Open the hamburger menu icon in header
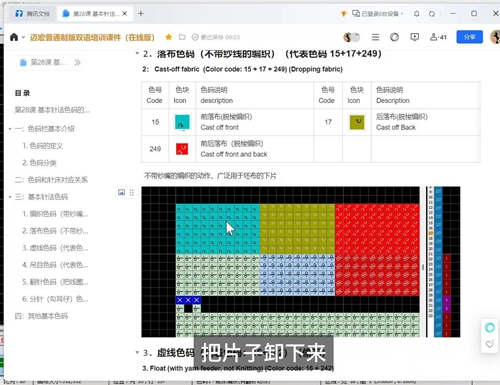 tap(375, 37)
